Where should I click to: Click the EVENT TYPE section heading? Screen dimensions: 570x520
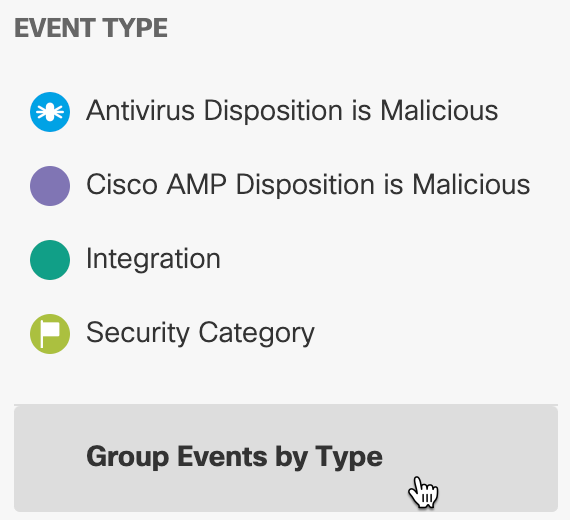pyautogui.click(x=91, y=28)
